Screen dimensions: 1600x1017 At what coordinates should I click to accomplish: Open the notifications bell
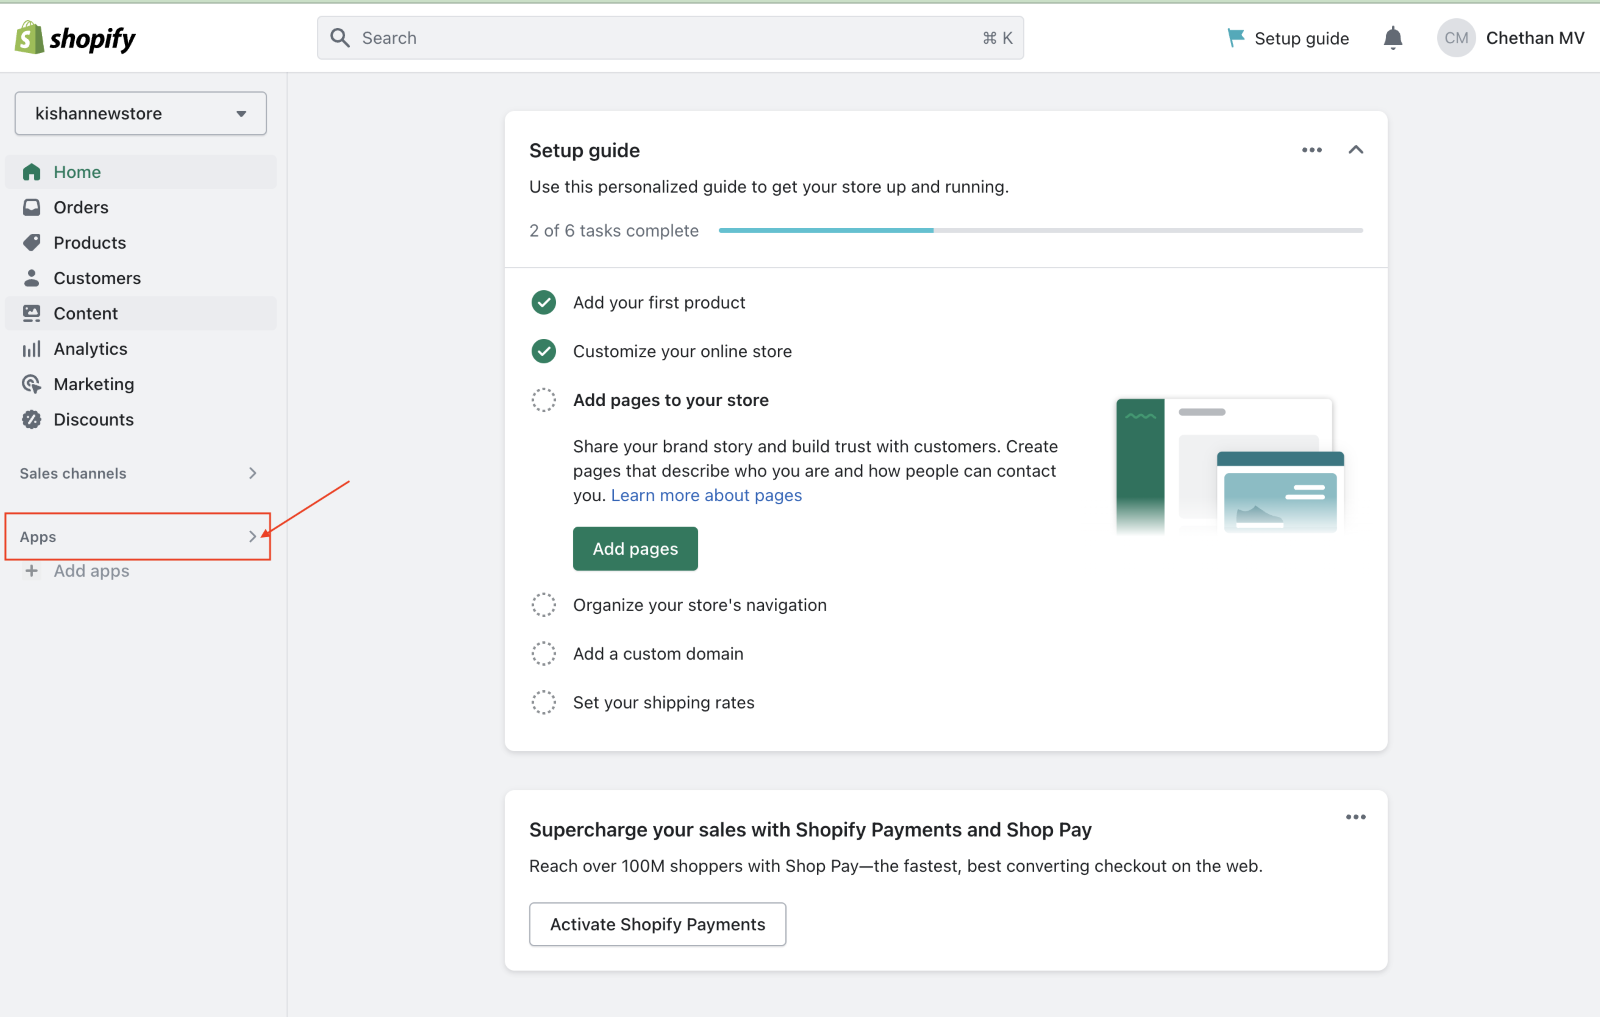pos(1393,38)
